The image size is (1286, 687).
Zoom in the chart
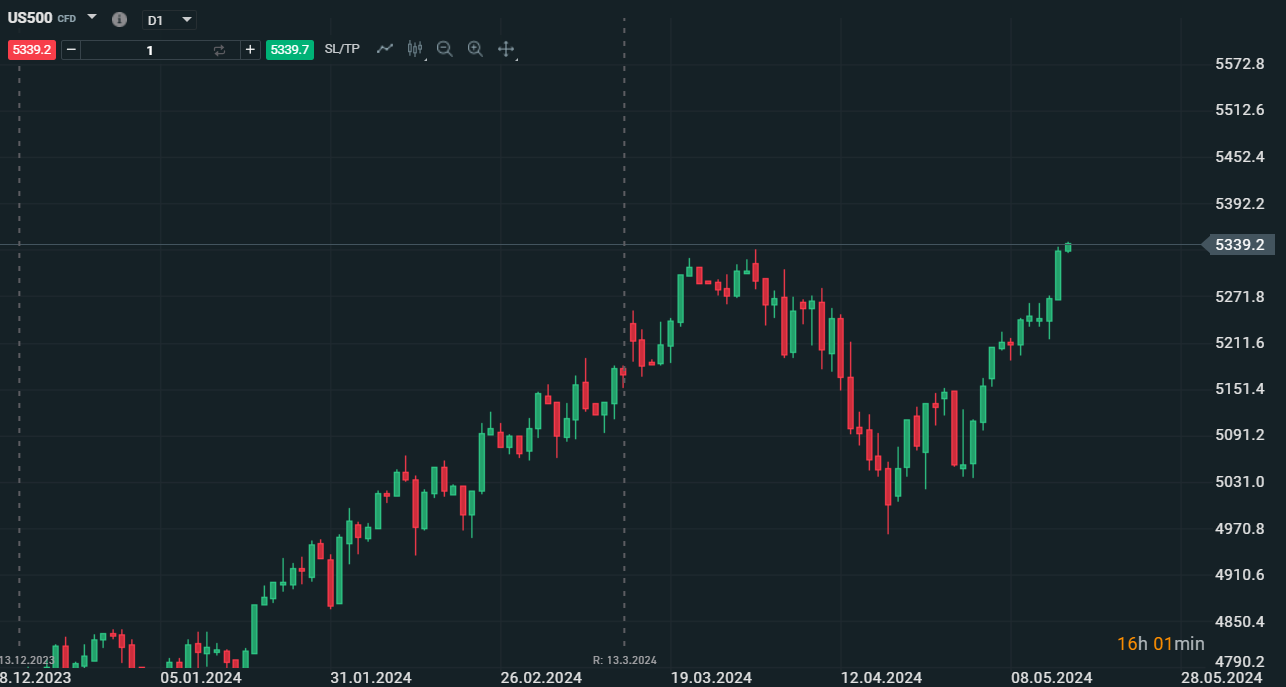476,48
